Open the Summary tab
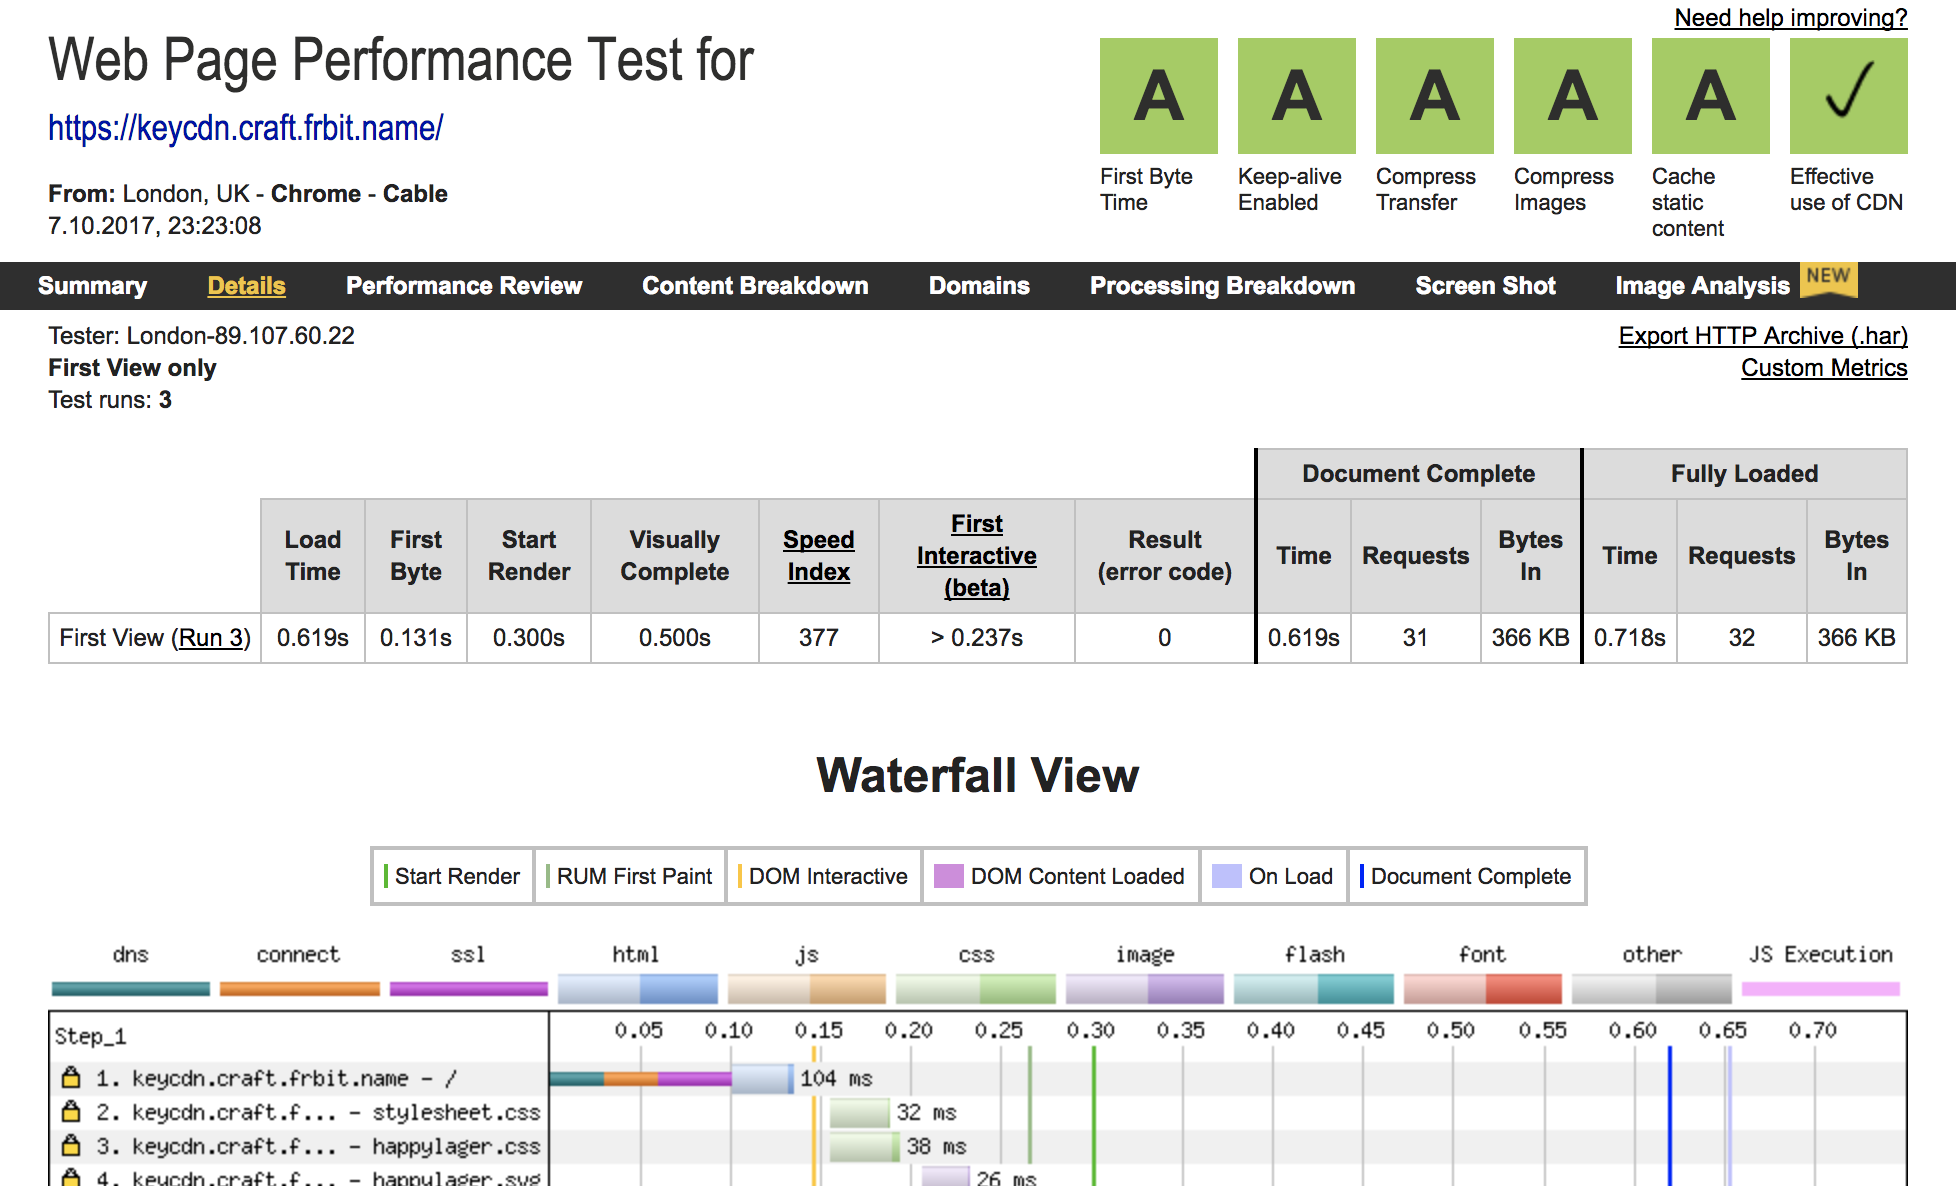Viewport: 1956px width, 1186px height. [x=92, y=286]
